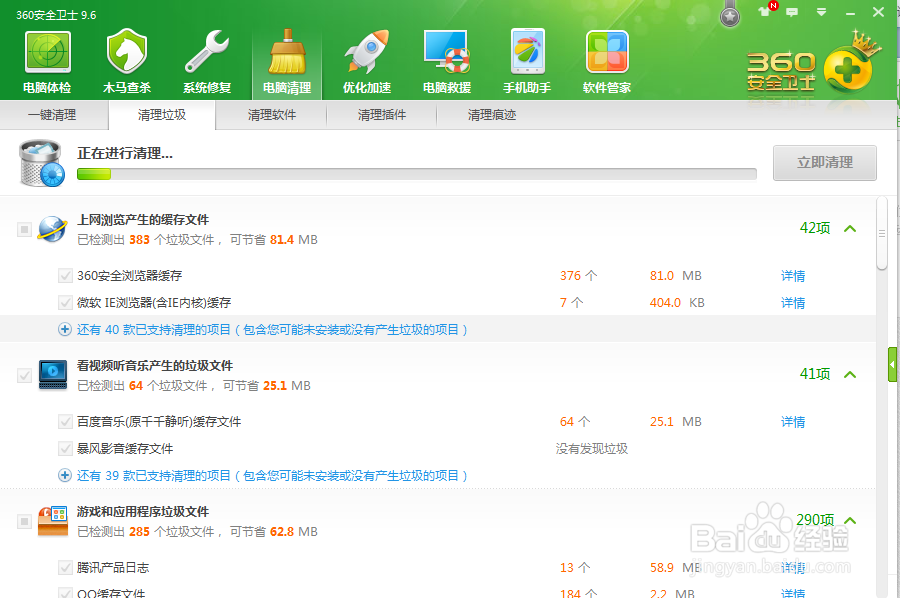Click 正在进行清理... status text

[125, 153]
